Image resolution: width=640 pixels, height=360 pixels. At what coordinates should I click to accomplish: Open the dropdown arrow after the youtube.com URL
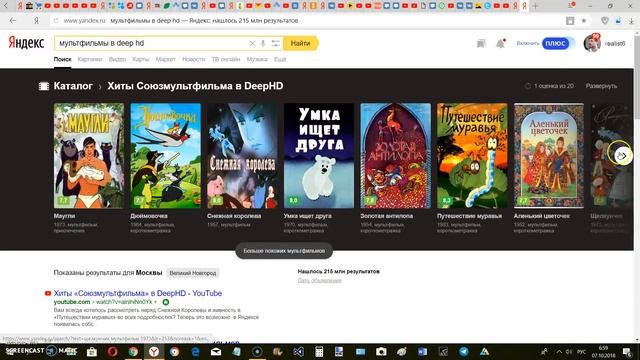(156, 302)
